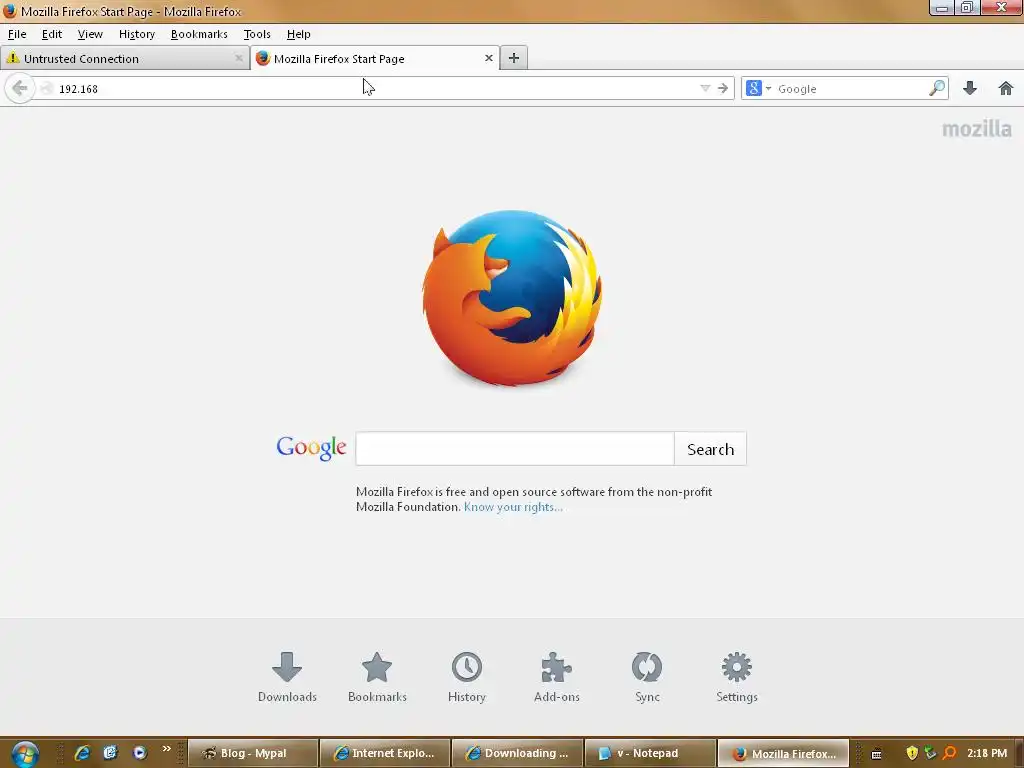The height and width of the screenshot is (768, 1024).
Task: Launch Internet Explorer from quick launch
Action: tap(82, 753)
